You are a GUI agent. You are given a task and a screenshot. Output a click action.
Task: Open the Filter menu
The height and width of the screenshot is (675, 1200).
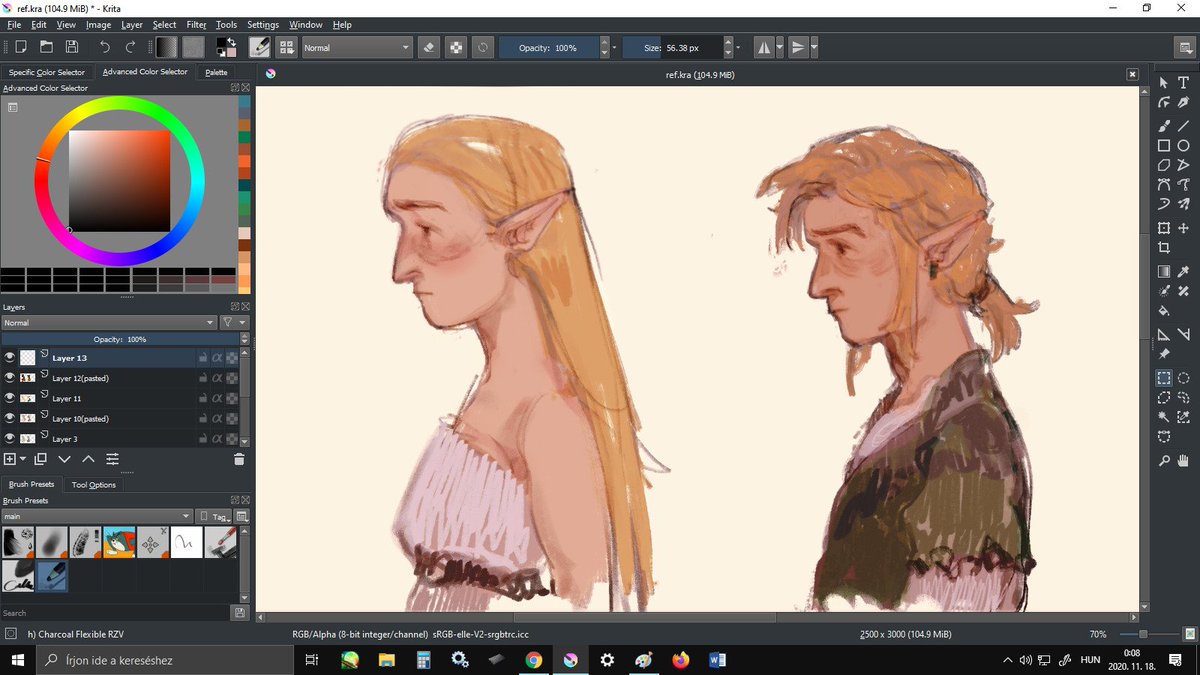(x=196, y=24)
